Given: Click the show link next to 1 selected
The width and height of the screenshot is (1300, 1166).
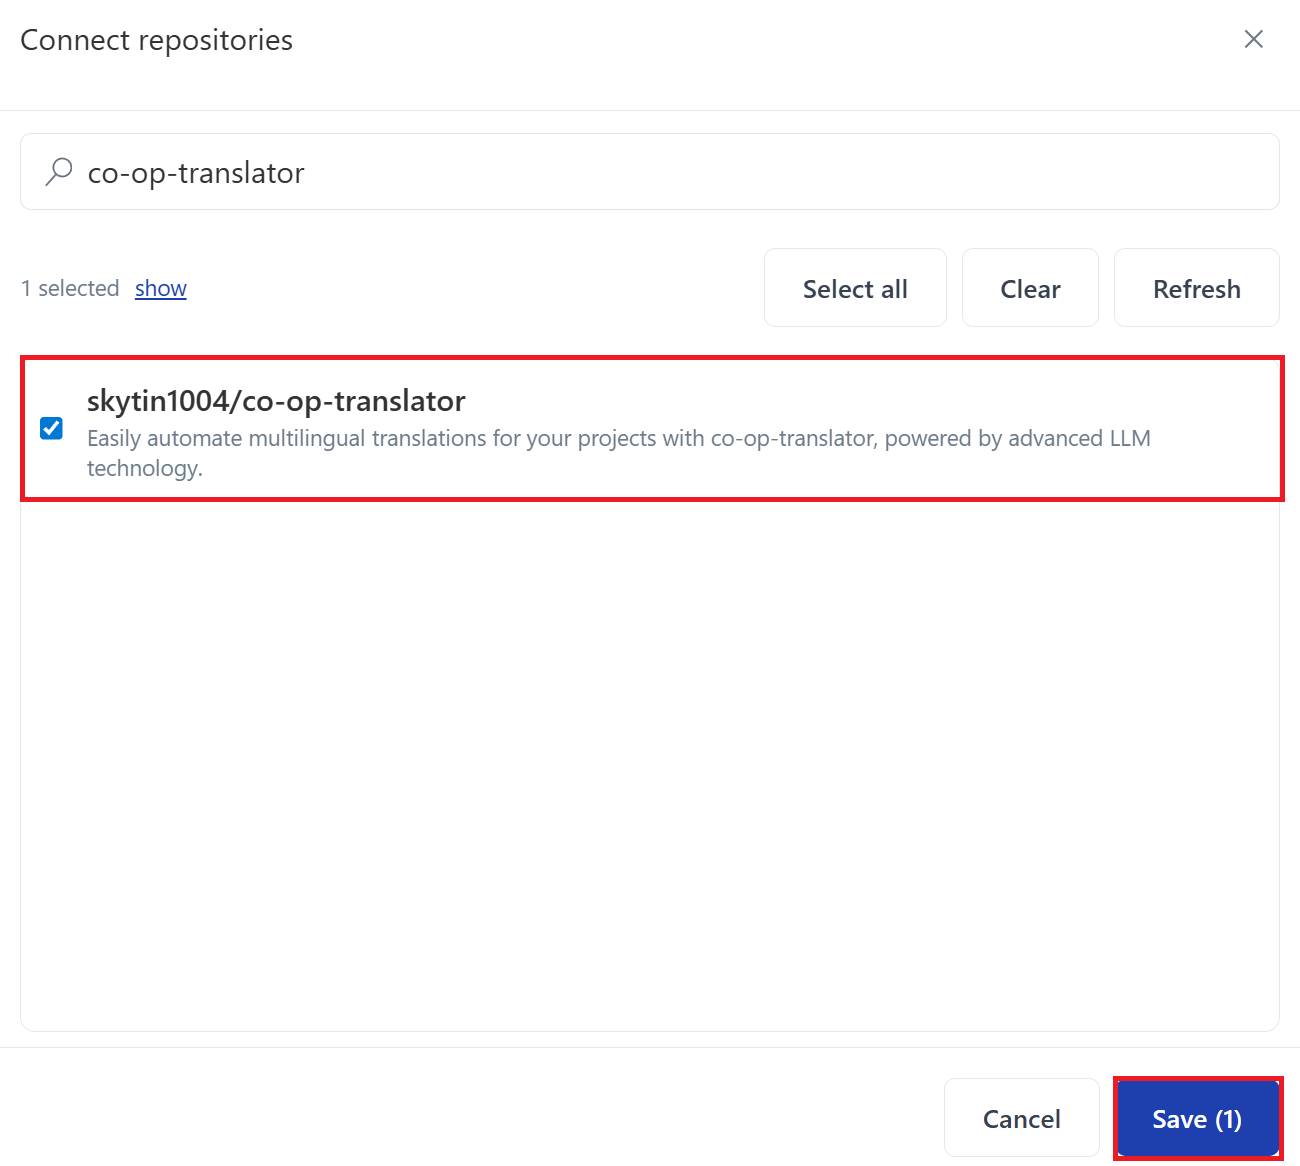Looking at the screenshot, I should [x=161, y=288].
